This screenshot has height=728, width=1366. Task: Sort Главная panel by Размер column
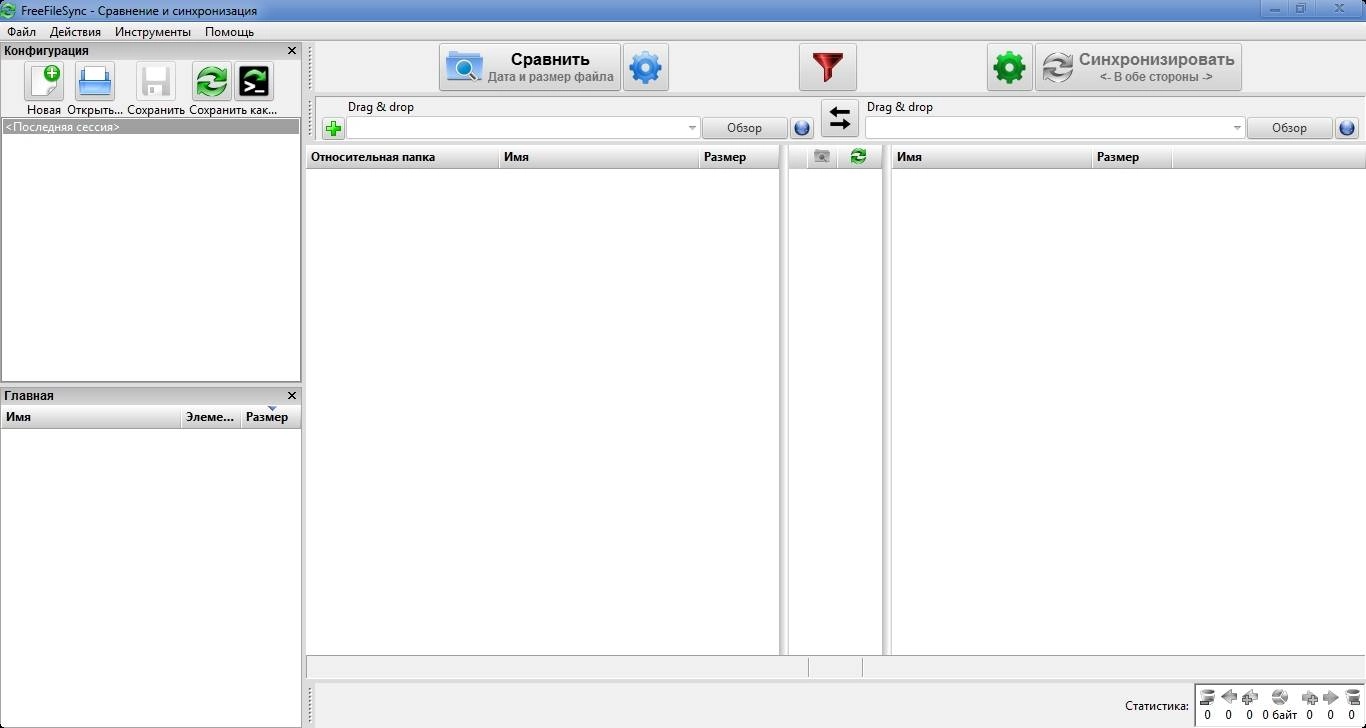click(x=271, y=417)
